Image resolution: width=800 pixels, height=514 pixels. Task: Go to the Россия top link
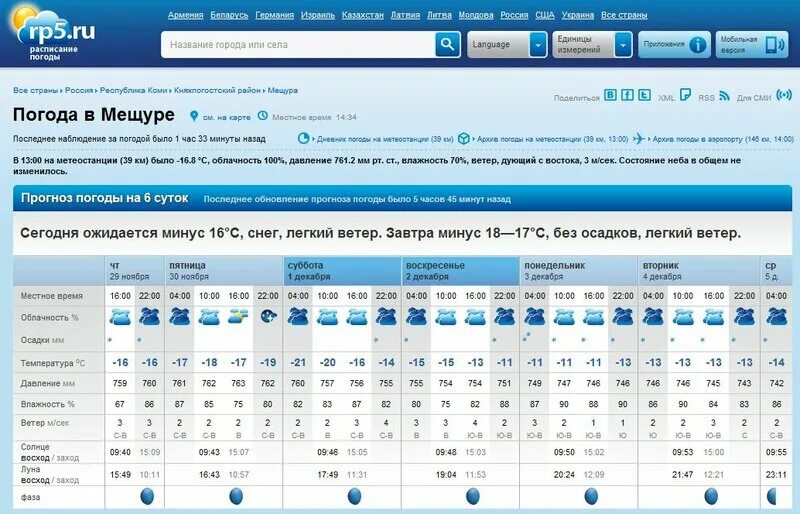(514, 15)
